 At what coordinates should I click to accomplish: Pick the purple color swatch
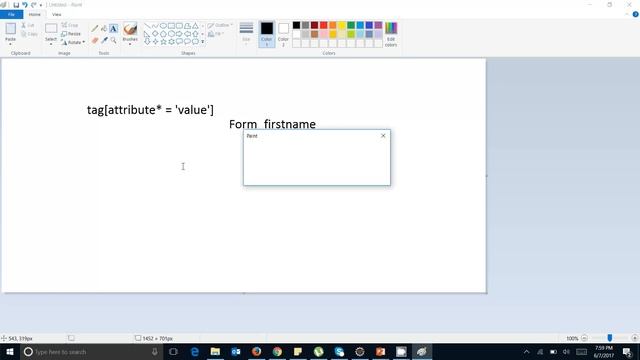378,25
